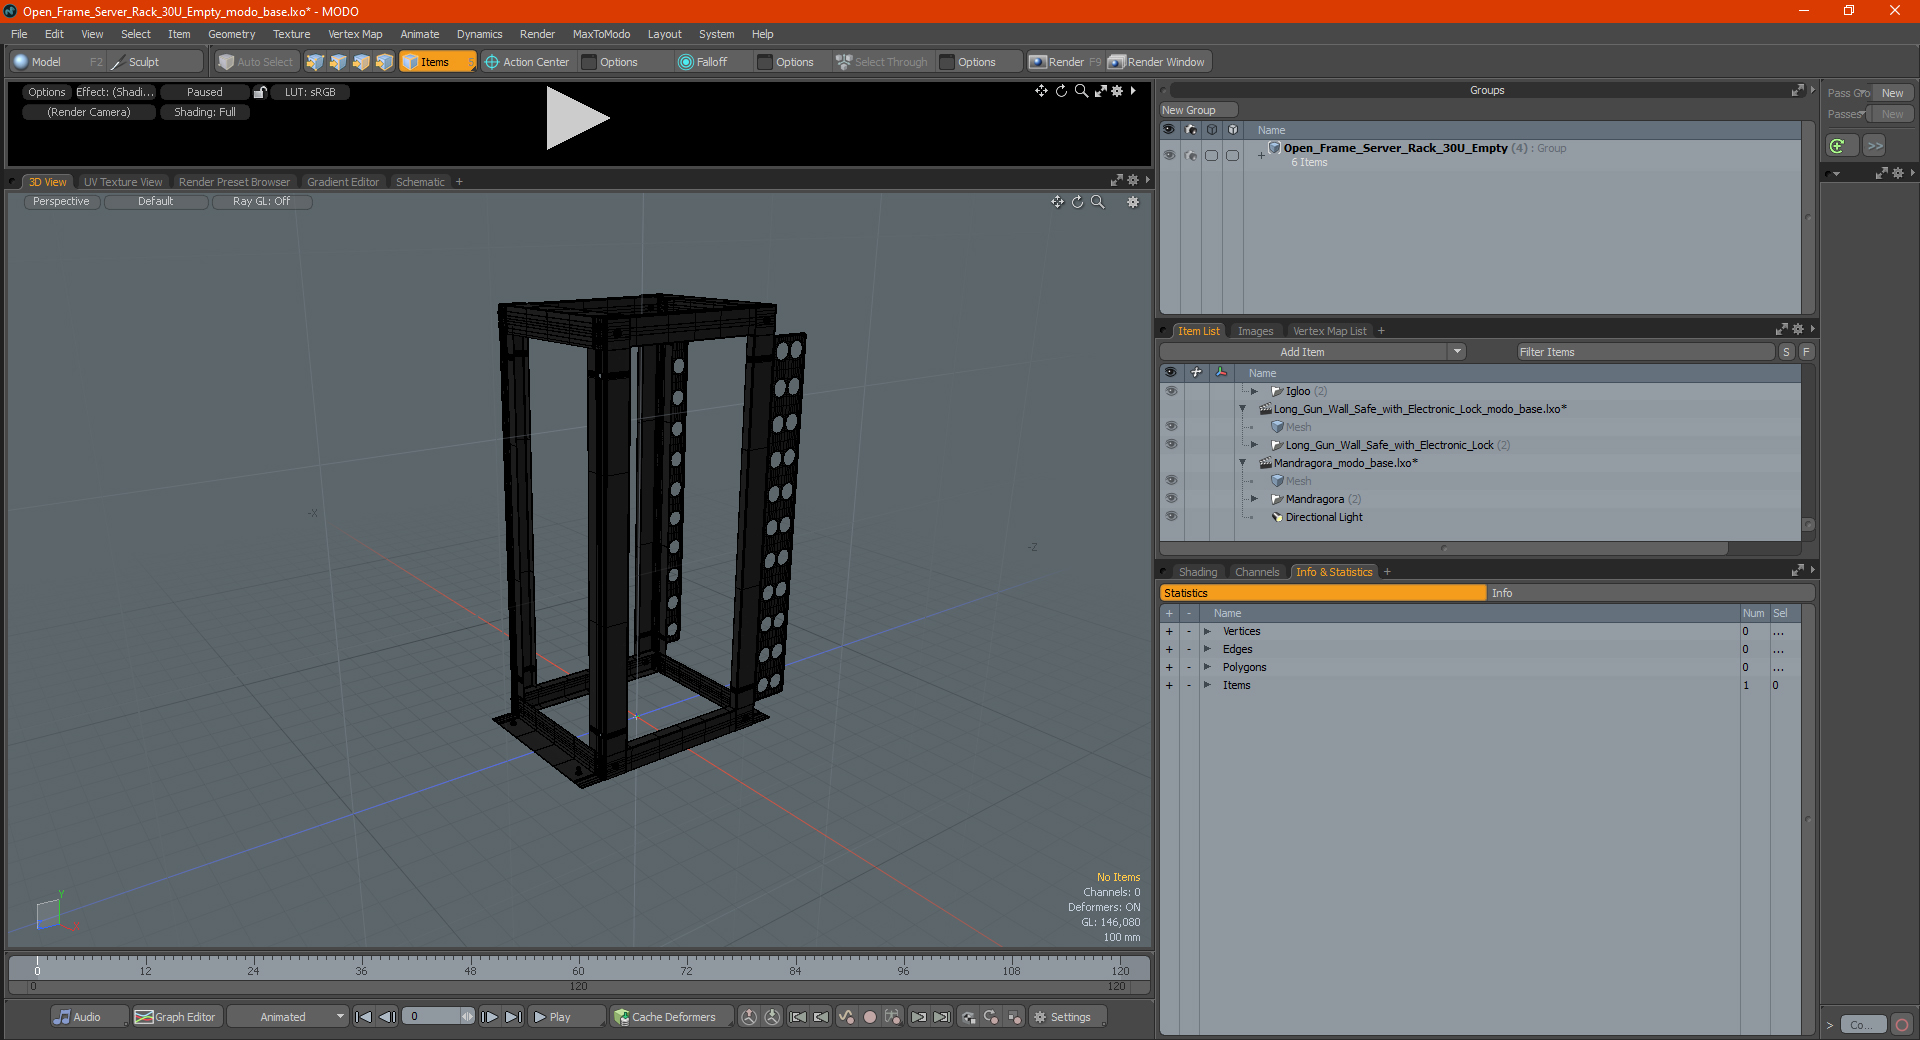The height and width of the screenshot is (1040, 1920).
Task: Toggle visibility of Directional Light
Action: click(x=1171, y=517)
